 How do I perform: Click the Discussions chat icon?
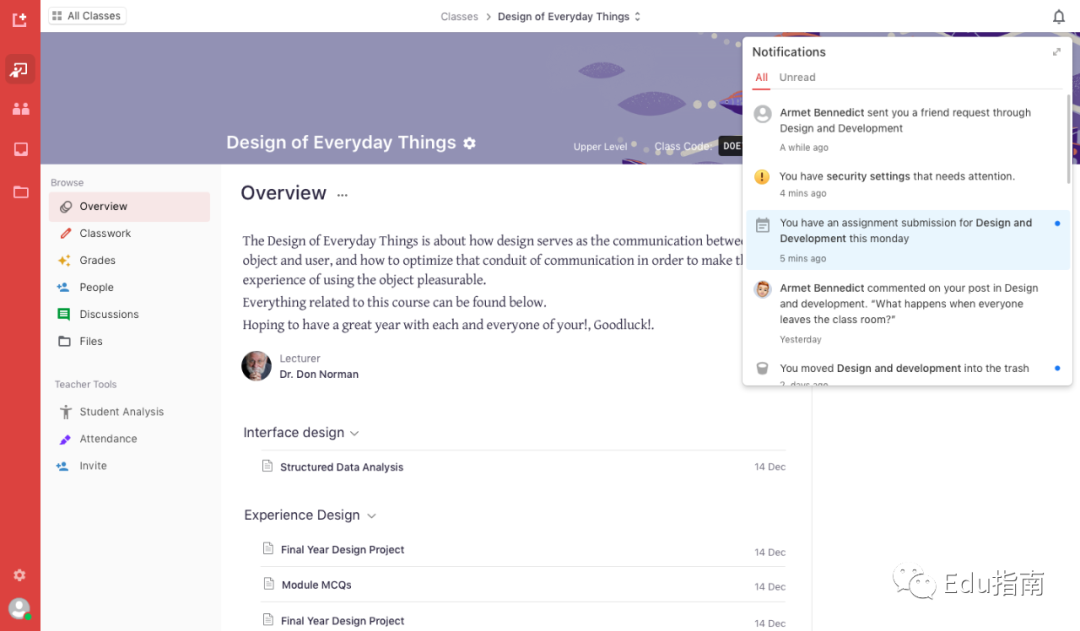click(64, 314)
